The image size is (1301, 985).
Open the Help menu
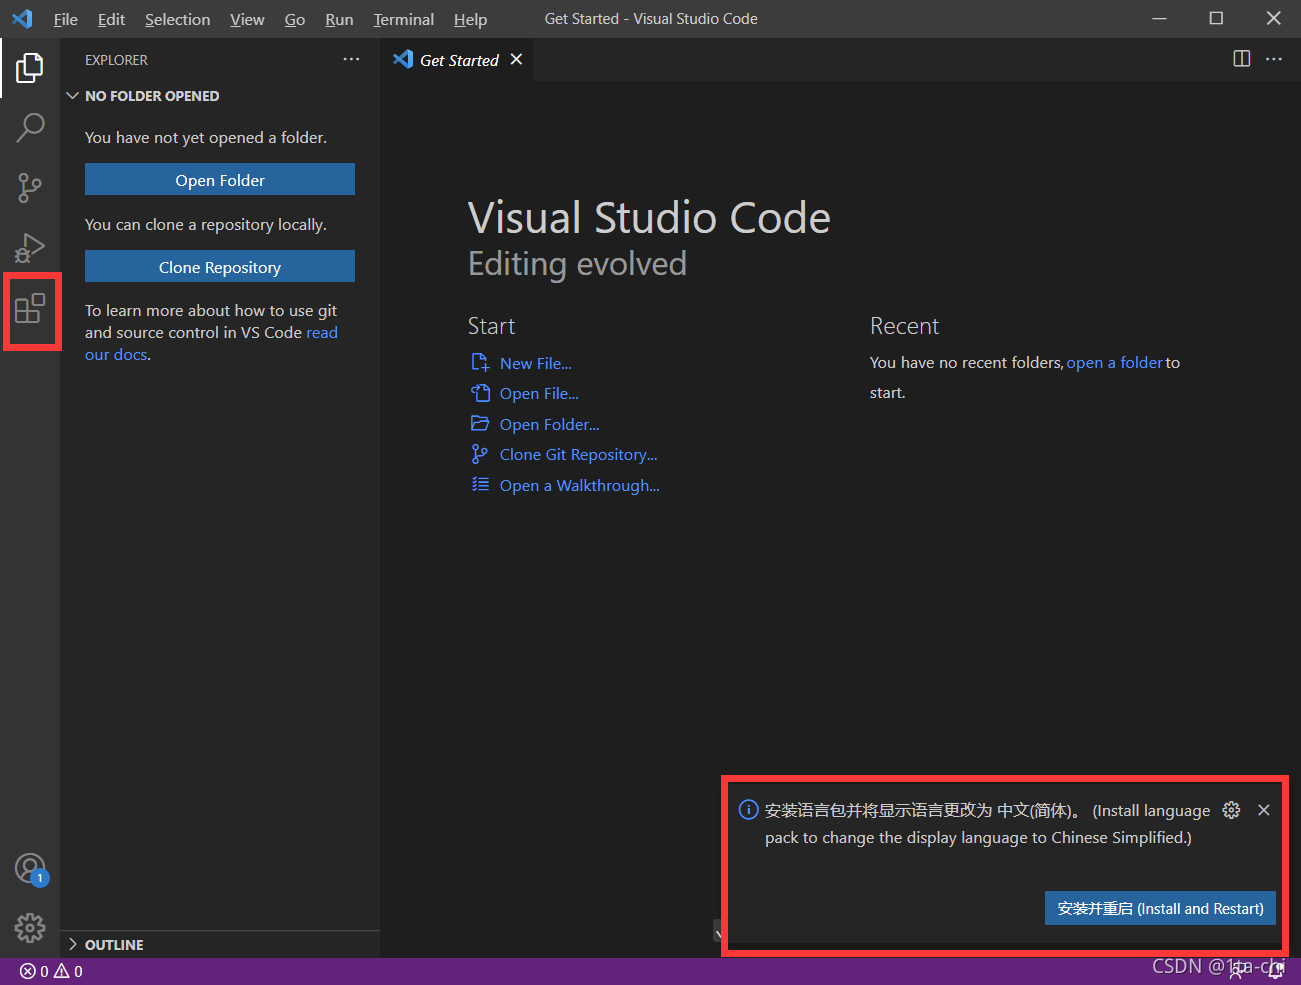click(470, 19)
